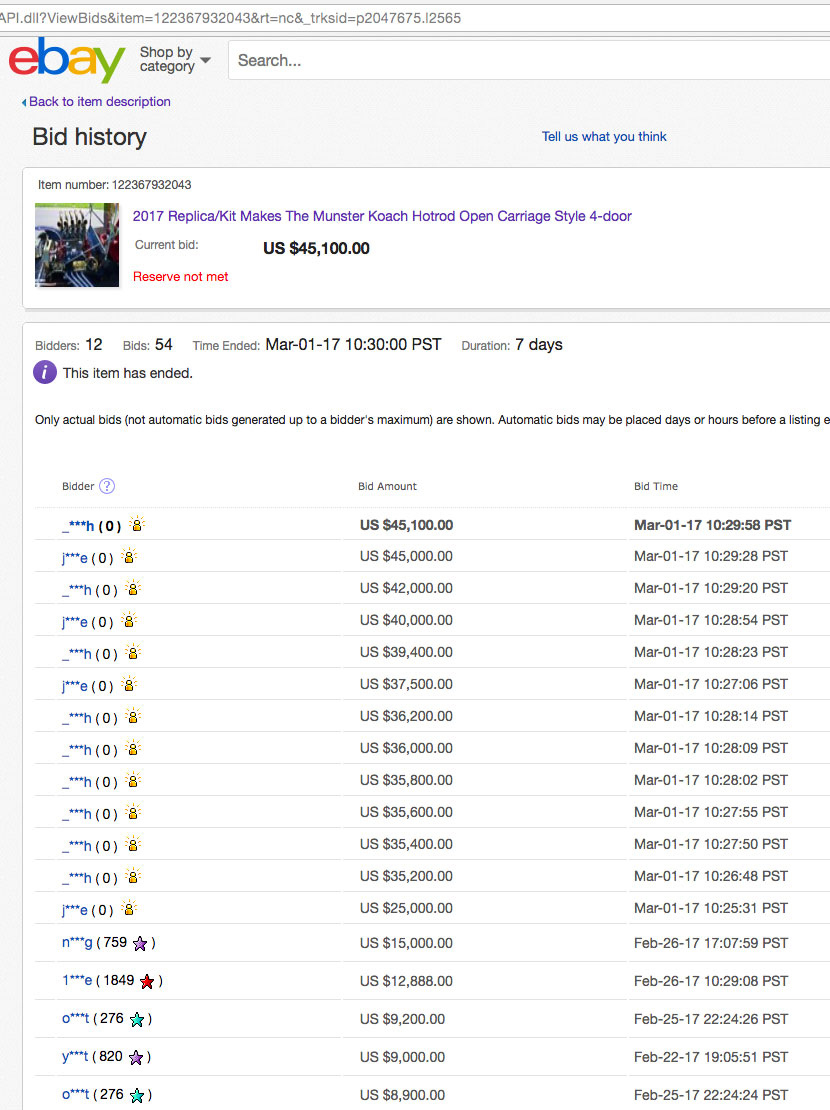830x1110 pixels.
Task: Click new-user icon on the $35,400.00 row
Action: point(132,843)
